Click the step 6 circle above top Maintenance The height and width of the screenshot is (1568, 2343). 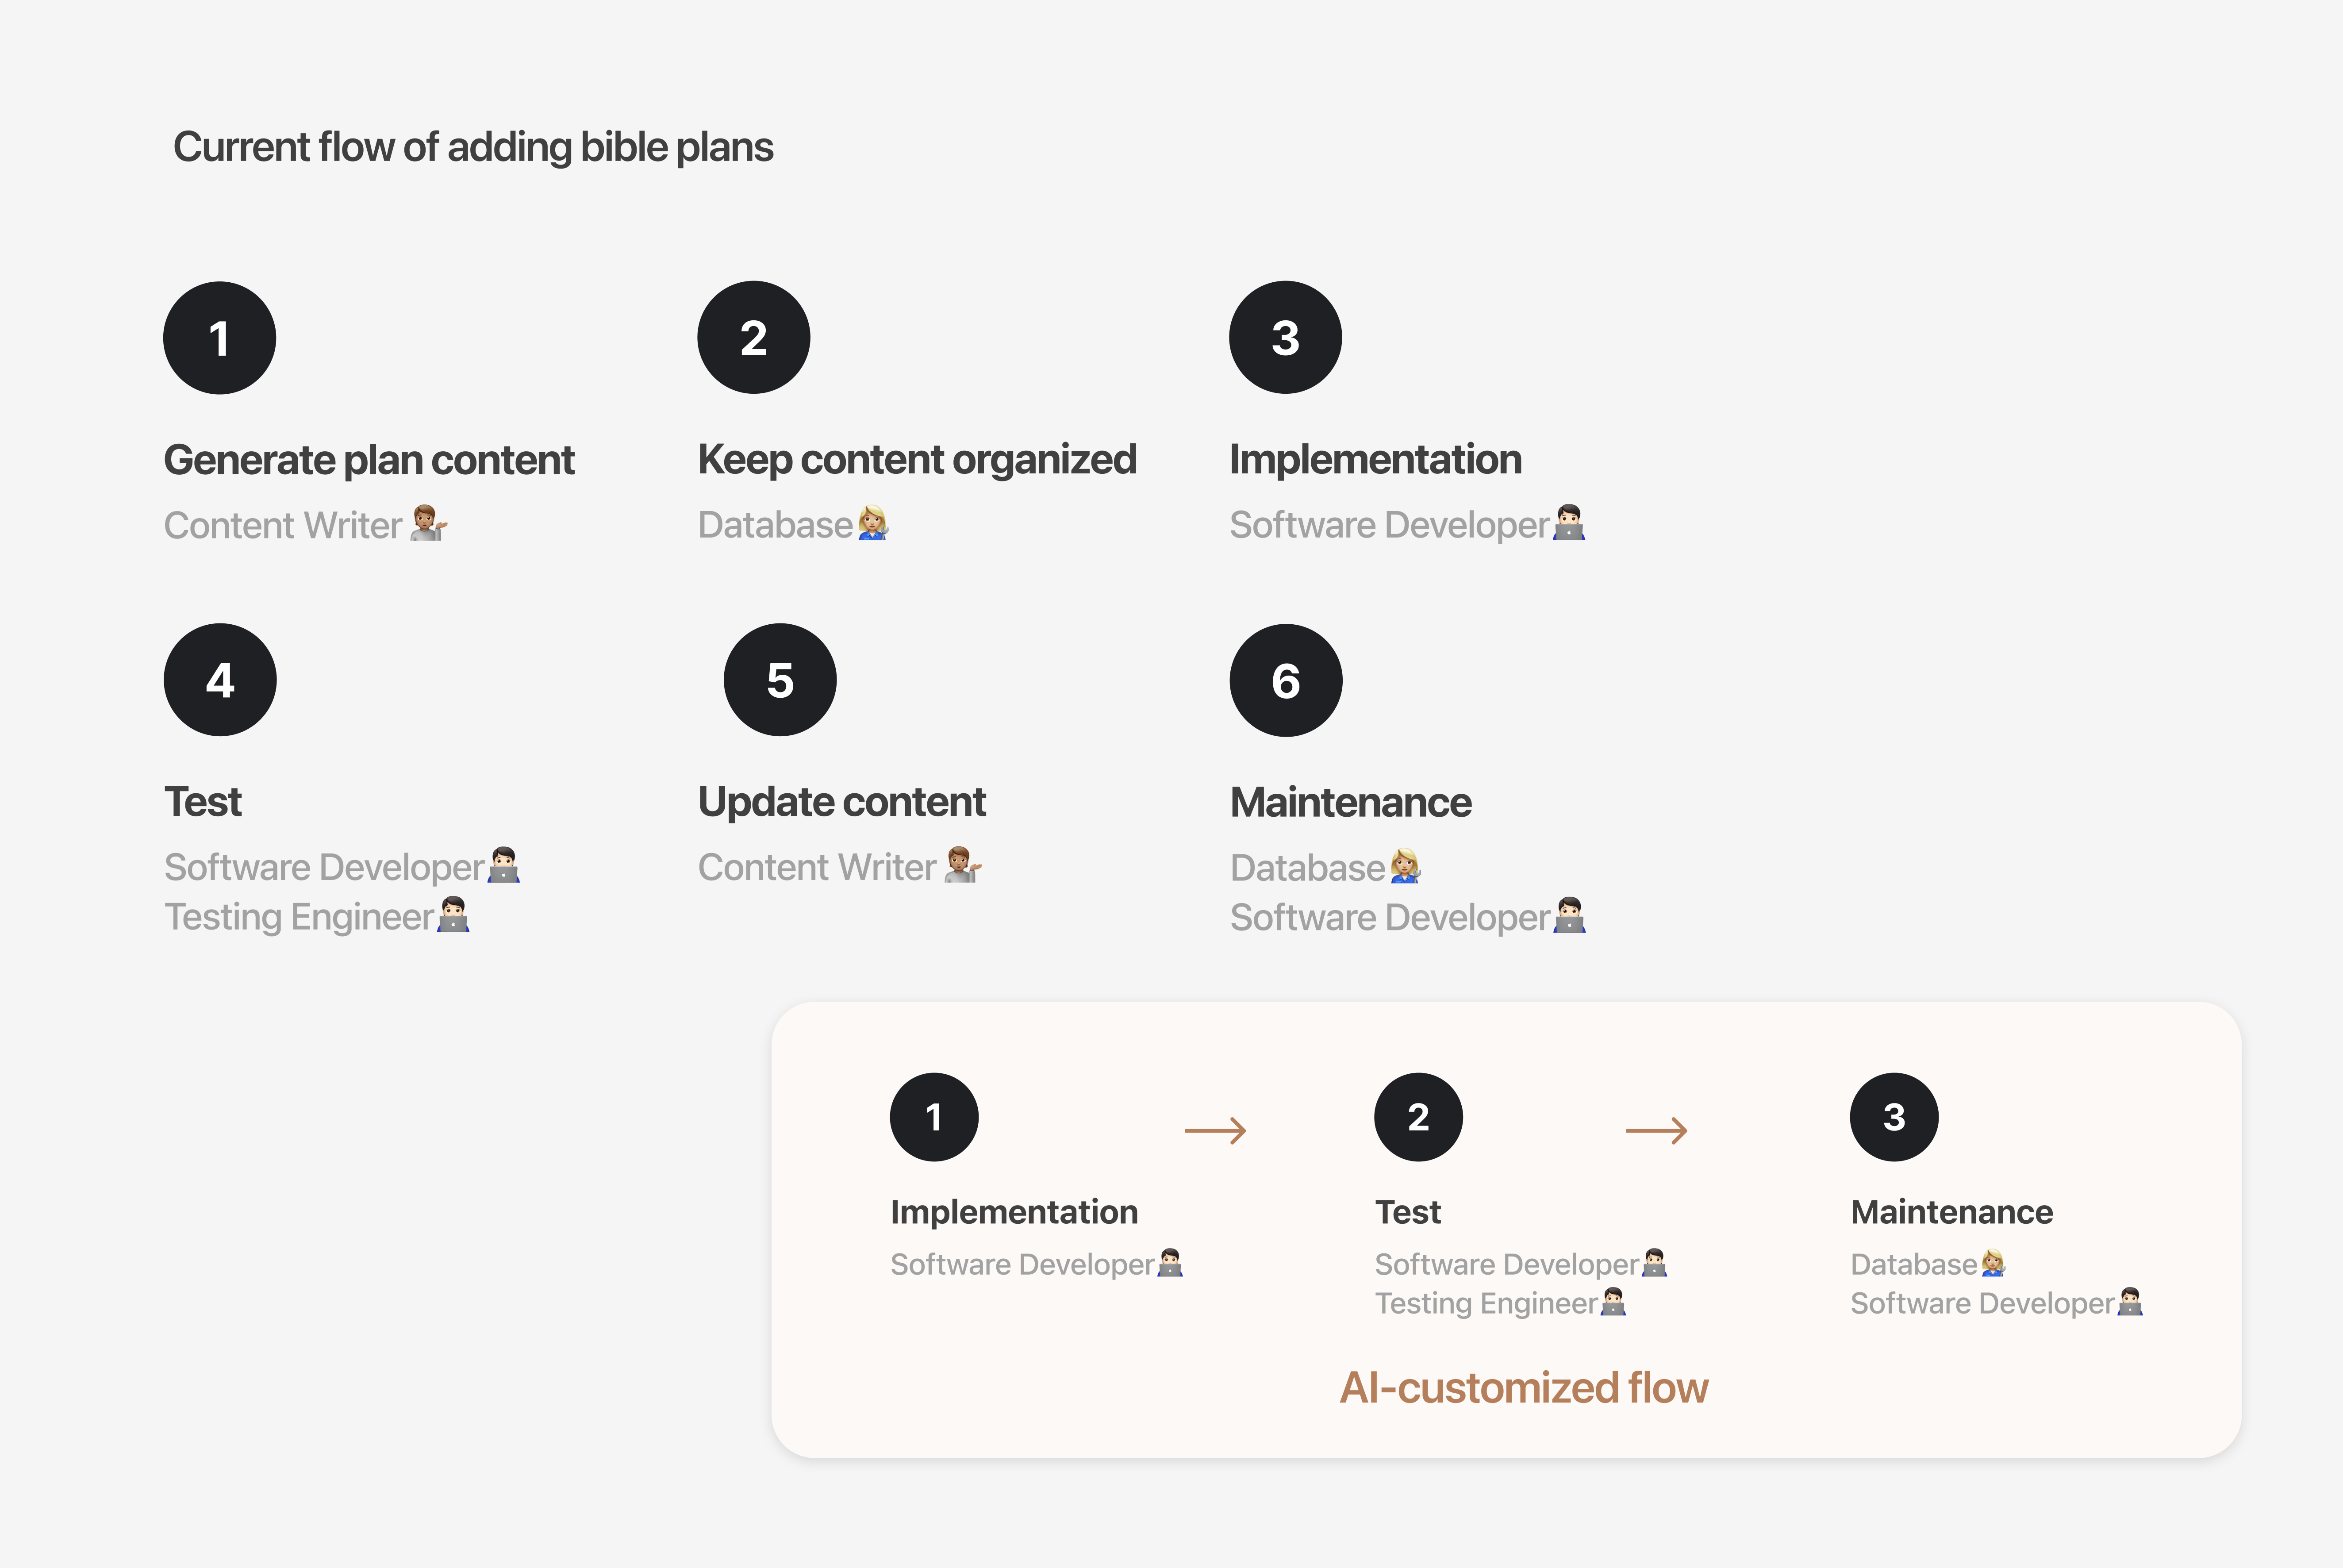1286,680
